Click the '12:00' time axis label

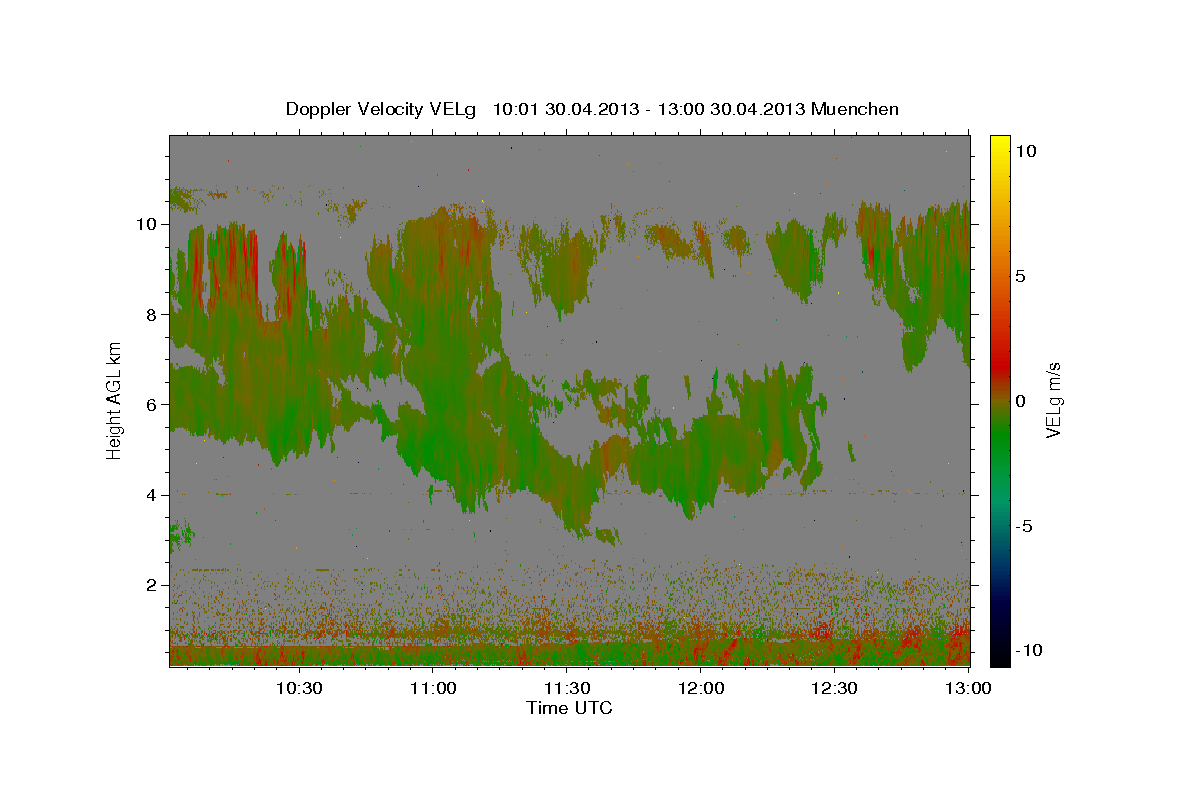[701, 688]
